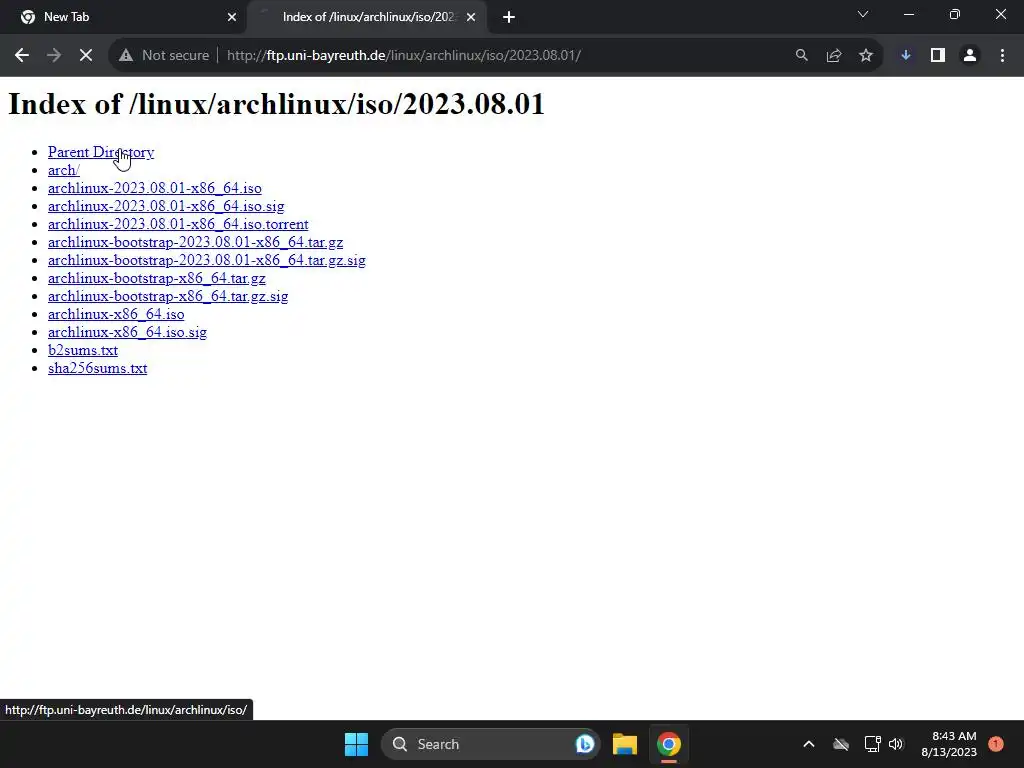The width and height of the screenshot is (1024, 768).
Task: Toggle the Chrome side panel icon
Action: (938, 56)
